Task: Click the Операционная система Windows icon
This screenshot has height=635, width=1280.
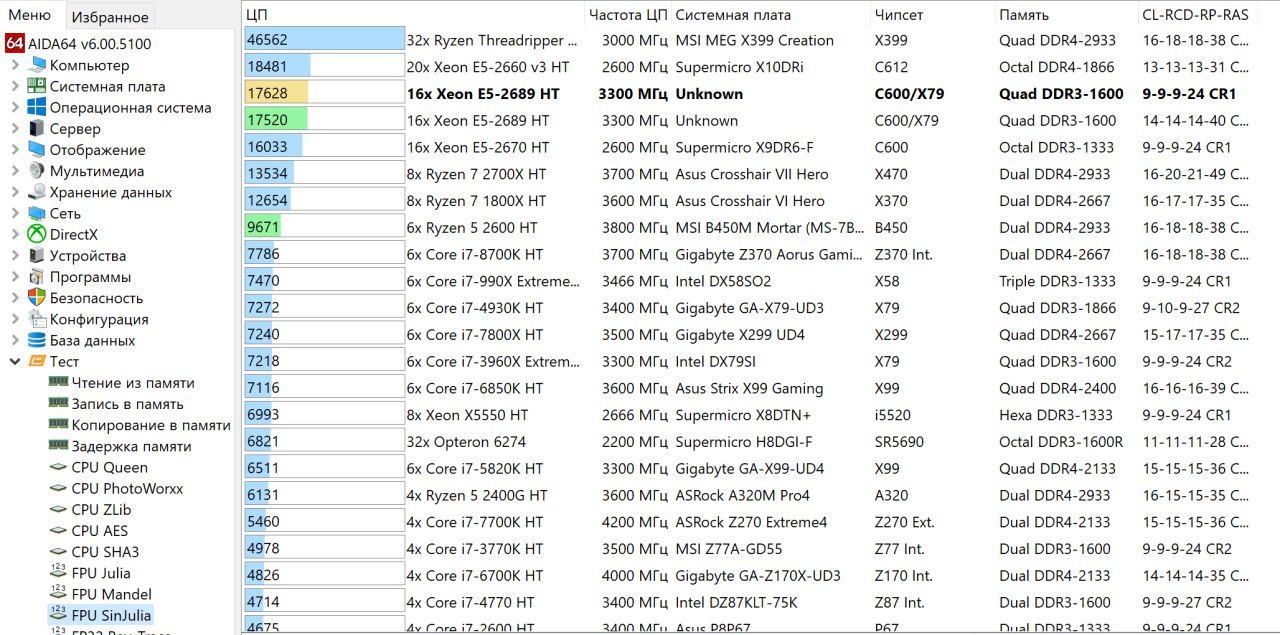Action: (x=37, y=107)
